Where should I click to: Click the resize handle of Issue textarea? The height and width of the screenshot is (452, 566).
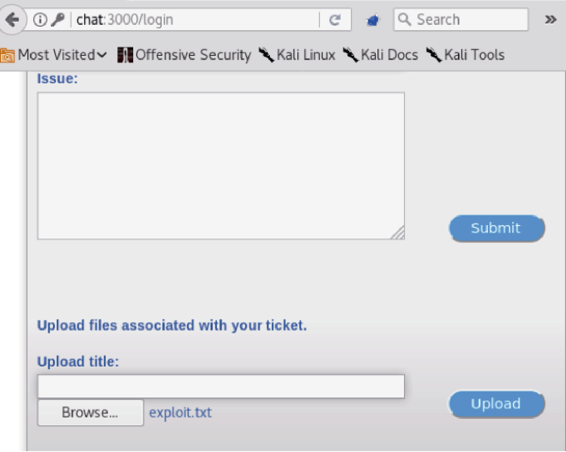pyautogui.click(x=398, y=233)
